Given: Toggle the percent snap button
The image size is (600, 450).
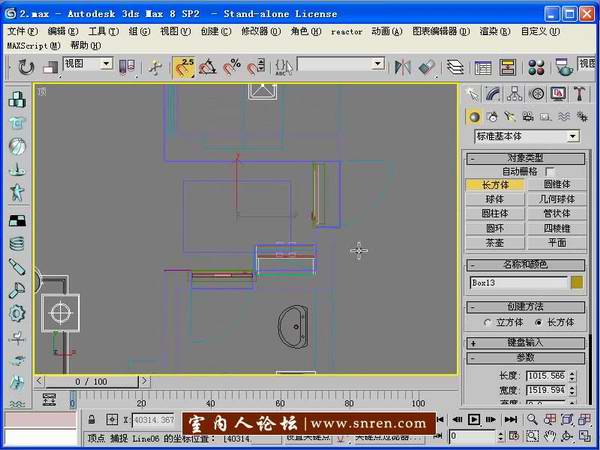Looking at the screenshot, I should 232,67.
